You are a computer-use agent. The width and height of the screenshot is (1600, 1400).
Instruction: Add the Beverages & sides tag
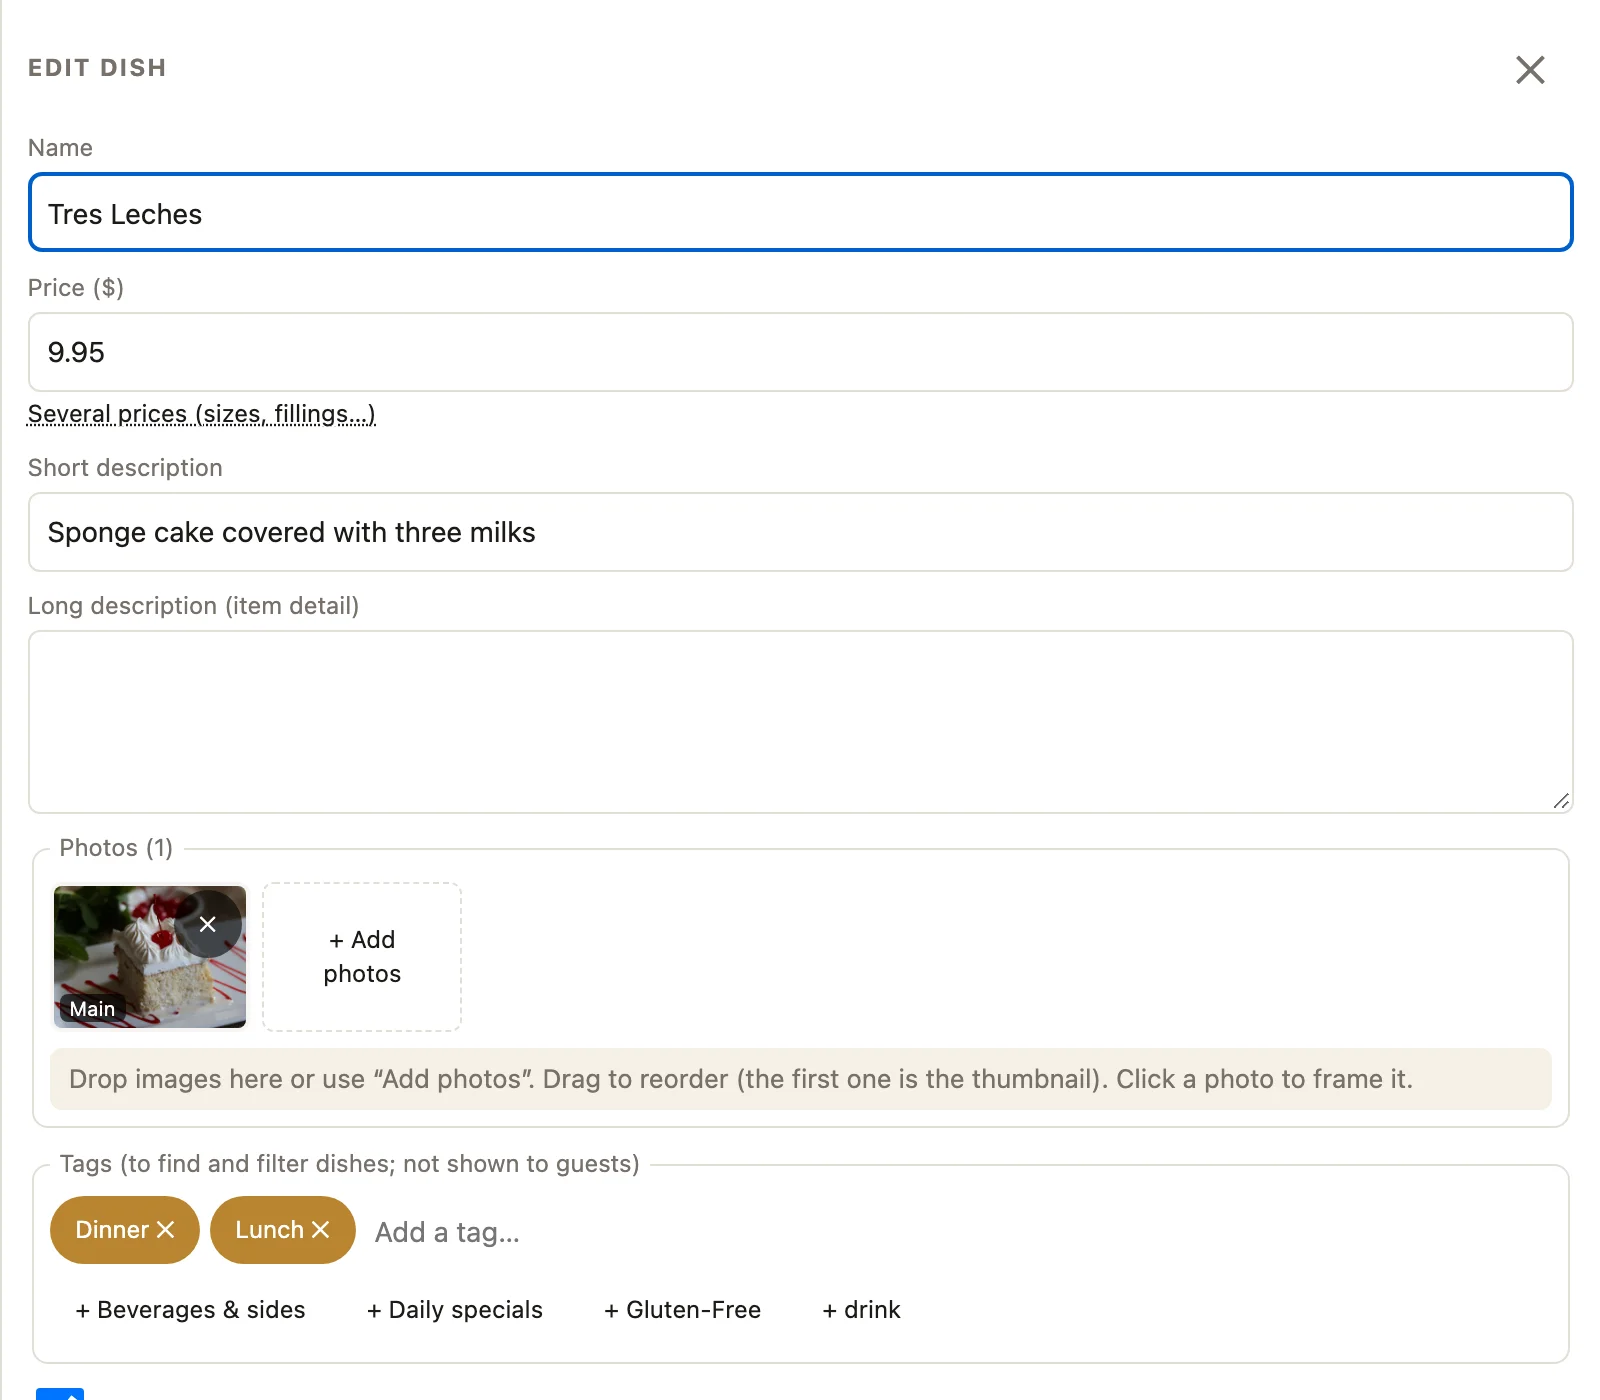coord(190,1310)
